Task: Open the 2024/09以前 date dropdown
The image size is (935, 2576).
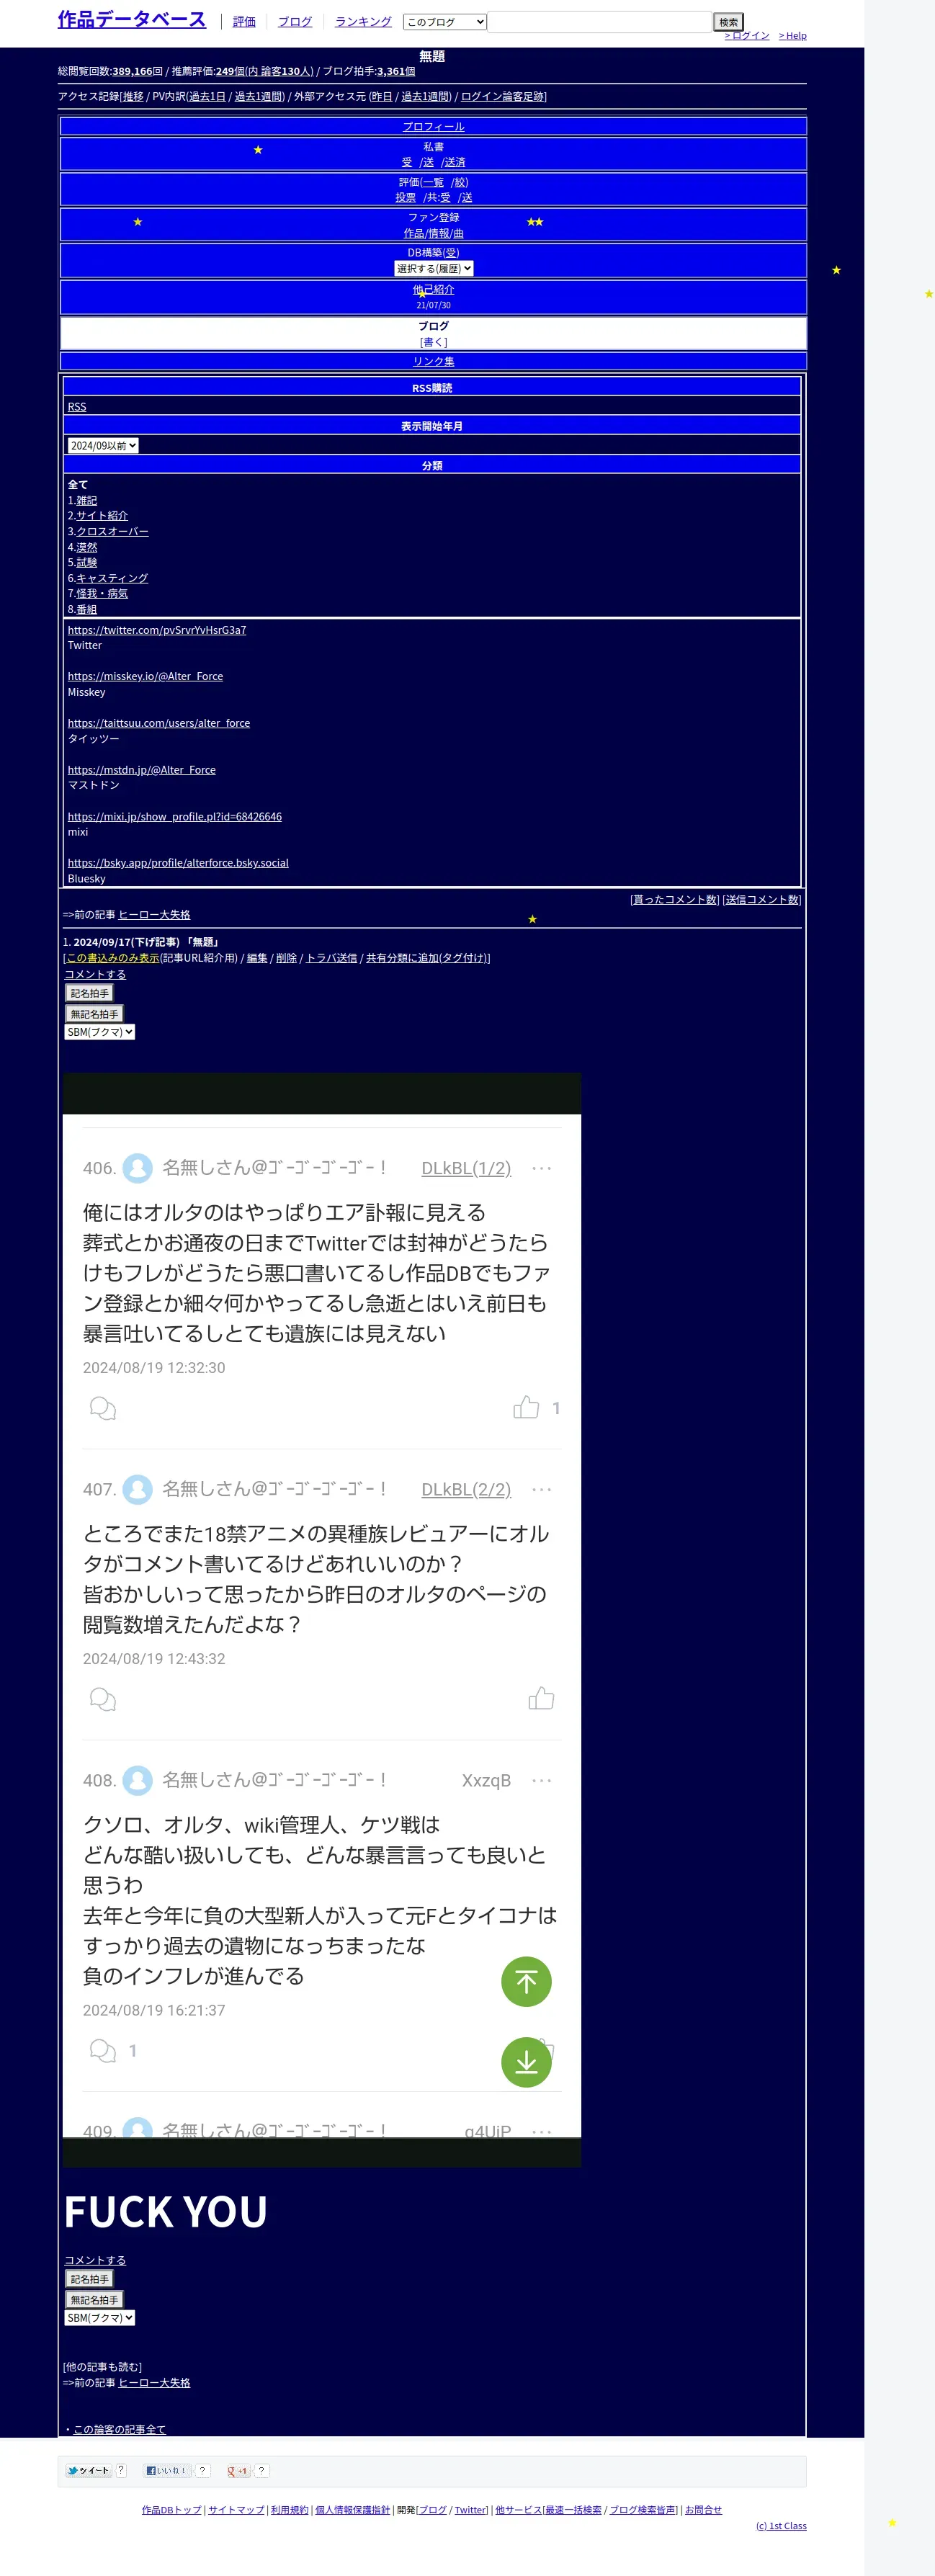Action: (x=103, y=445)
